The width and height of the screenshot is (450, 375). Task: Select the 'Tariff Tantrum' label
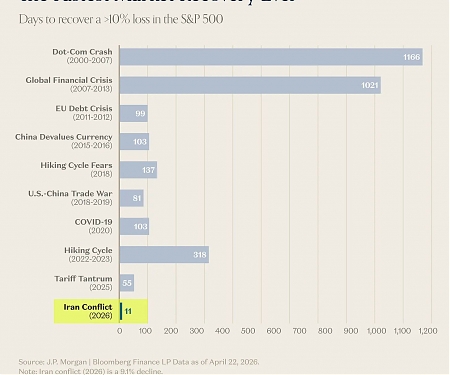(x=83, y=279)
